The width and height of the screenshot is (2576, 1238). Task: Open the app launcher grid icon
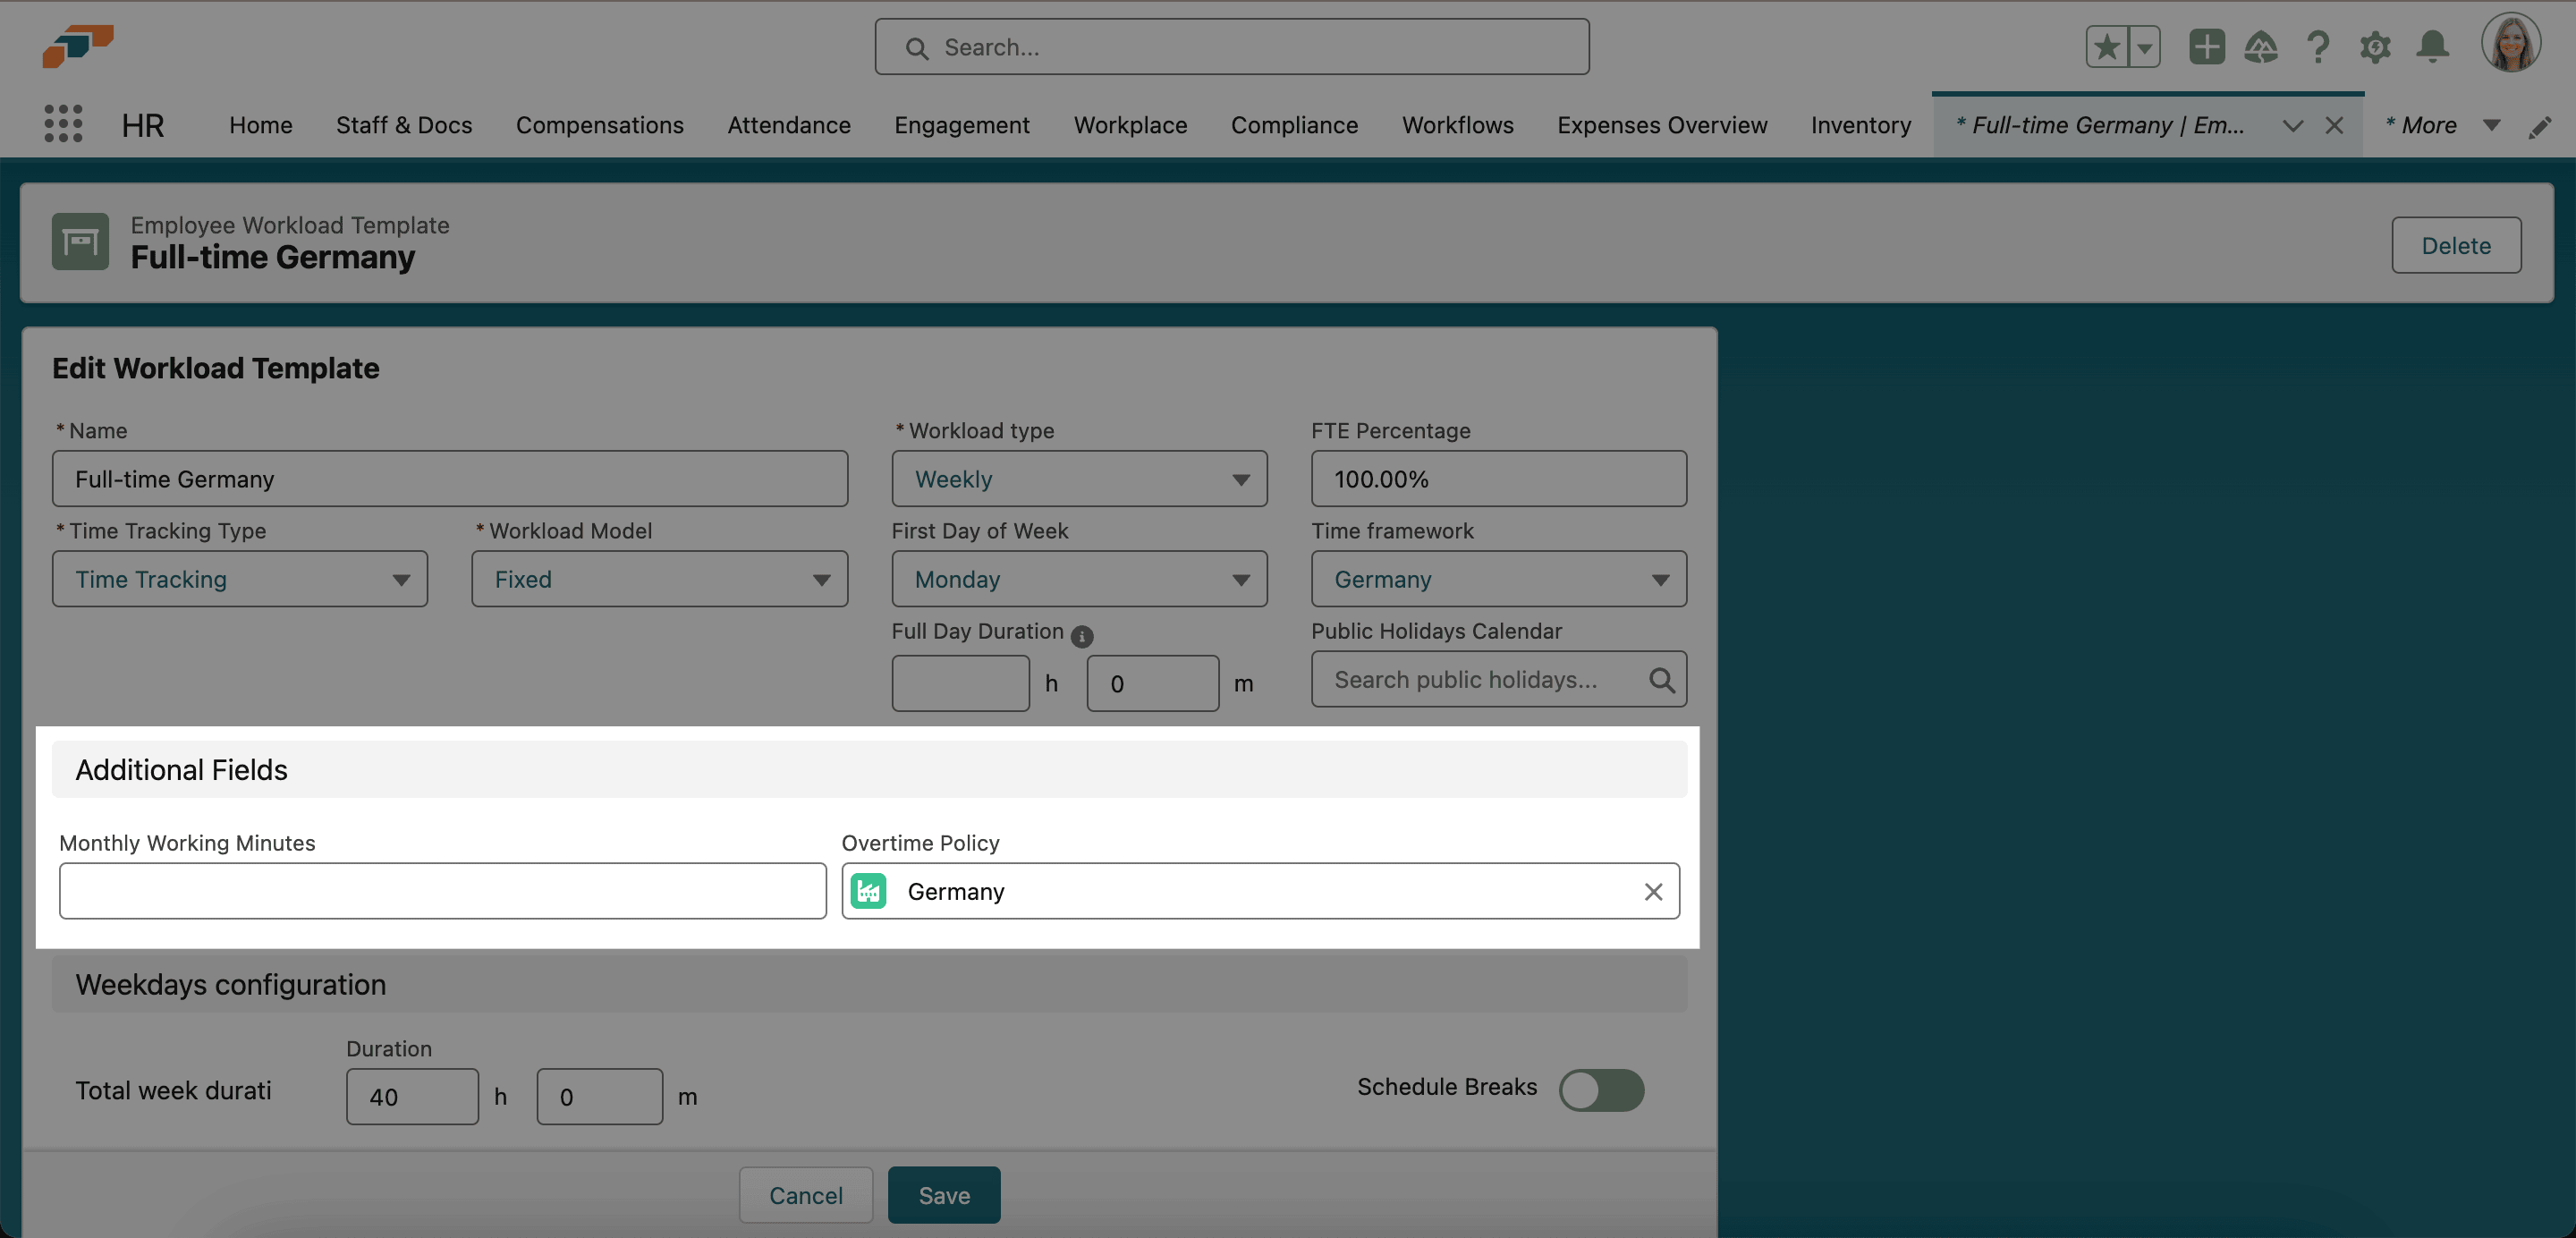pos(63,124)
